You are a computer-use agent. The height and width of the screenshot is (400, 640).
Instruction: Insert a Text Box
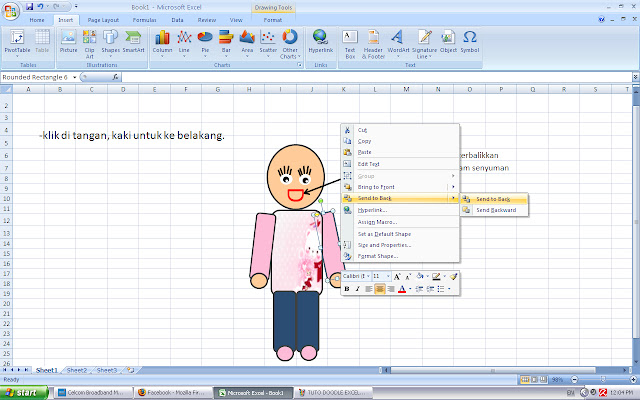coord(350,44)
